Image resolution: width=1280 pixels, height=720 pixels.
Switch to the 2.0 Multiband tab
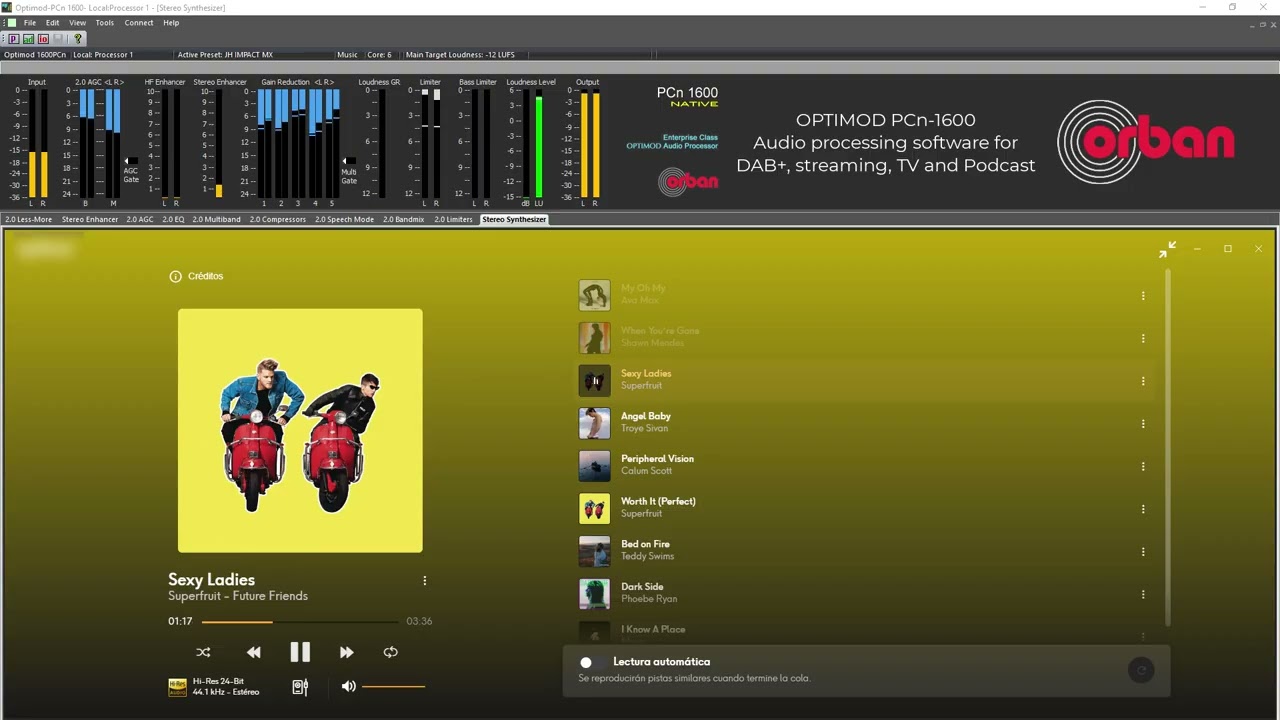[217, 219]
